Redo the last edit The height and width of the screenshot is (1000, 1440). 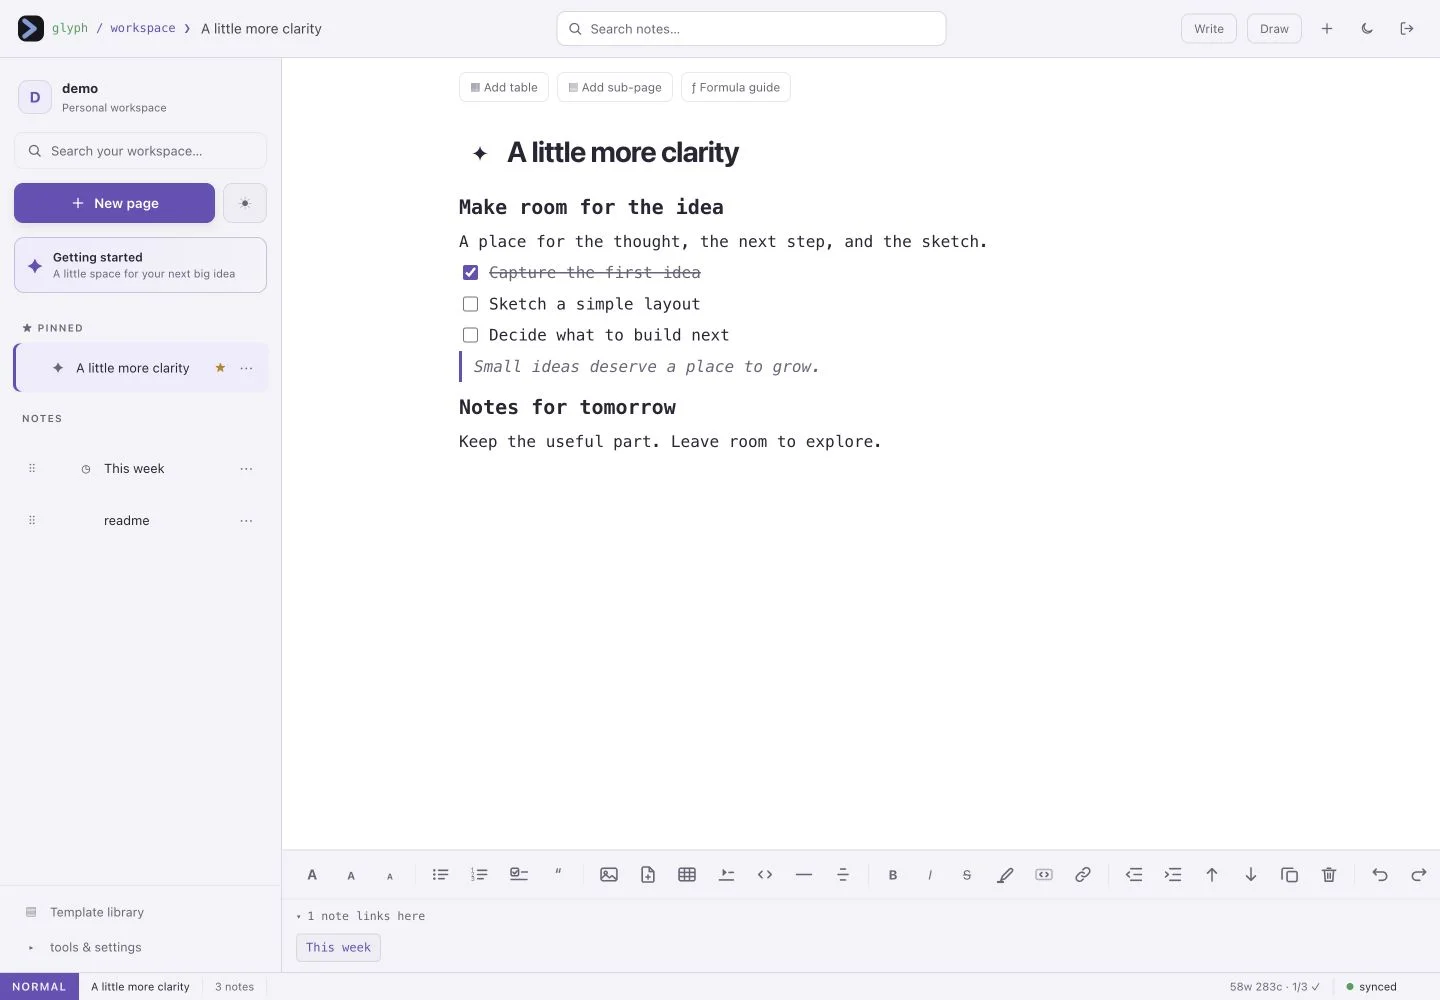[1419, 875]
